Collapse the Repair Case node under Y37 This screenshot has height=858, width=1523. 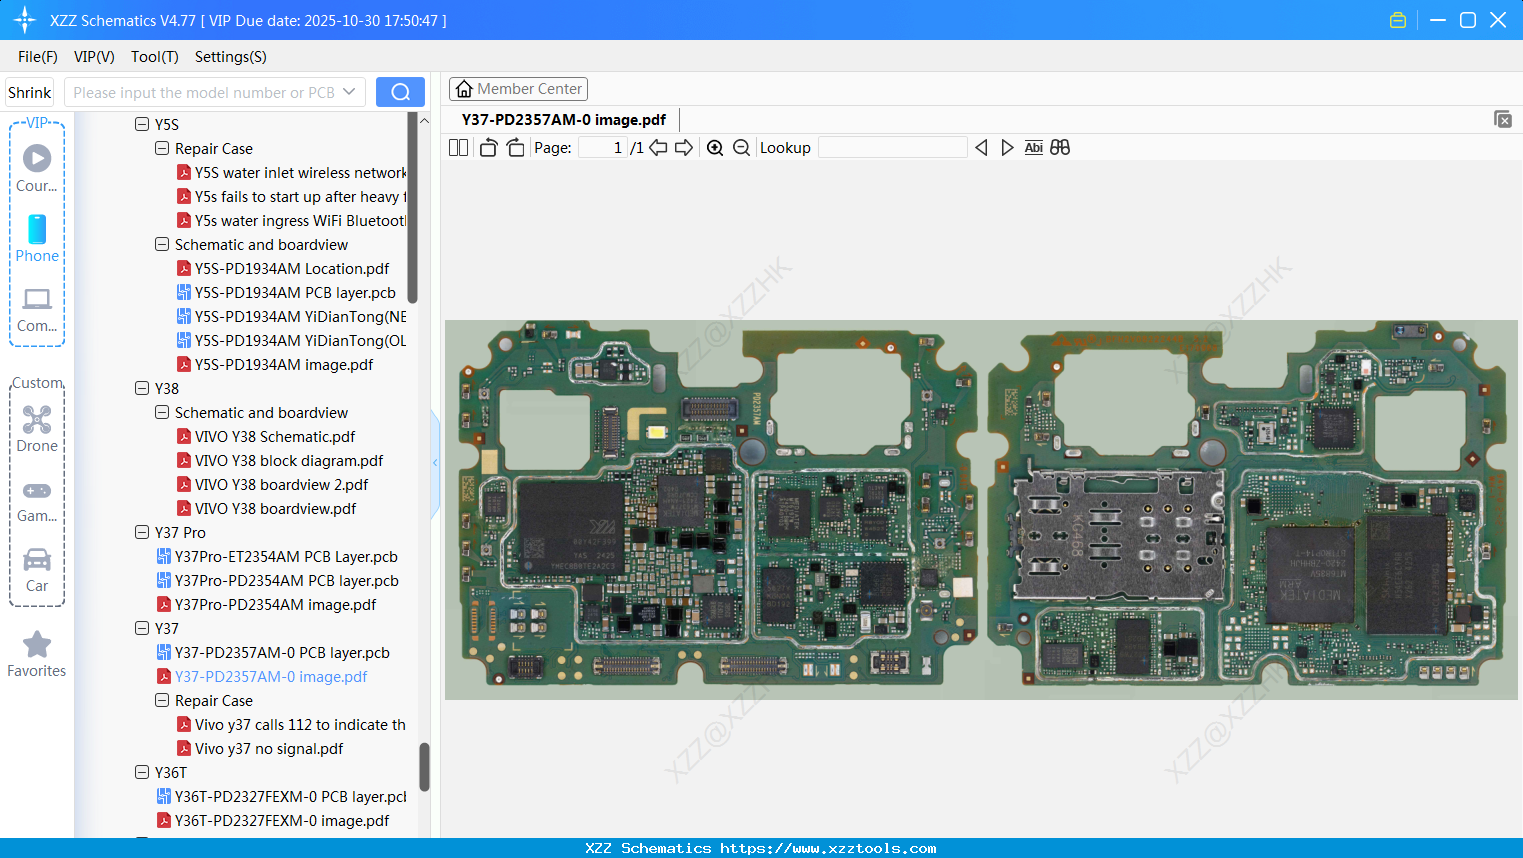pyautogui.click(x=161, y=700)
